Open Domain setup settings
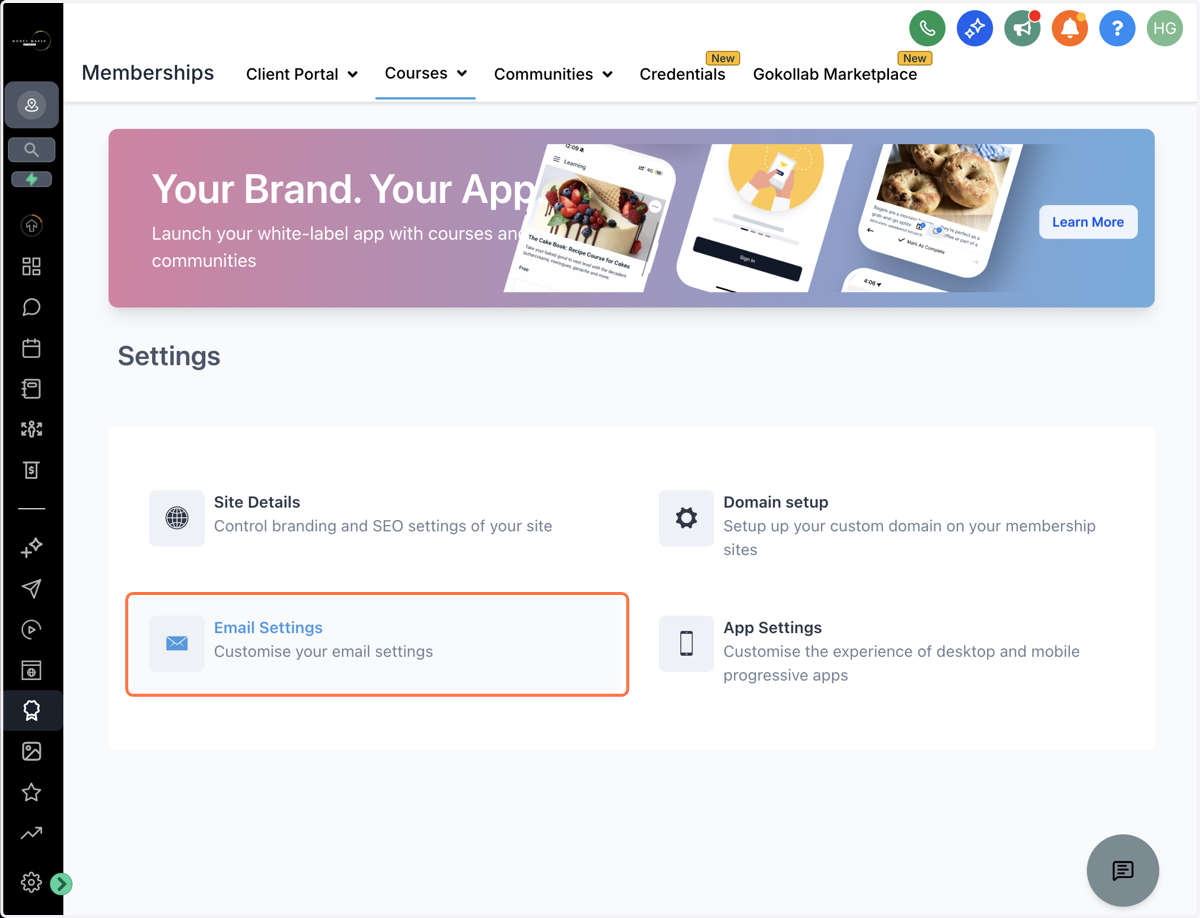Image resolution: width=1200 pixels, height=918 pixels. coord(776,502)
